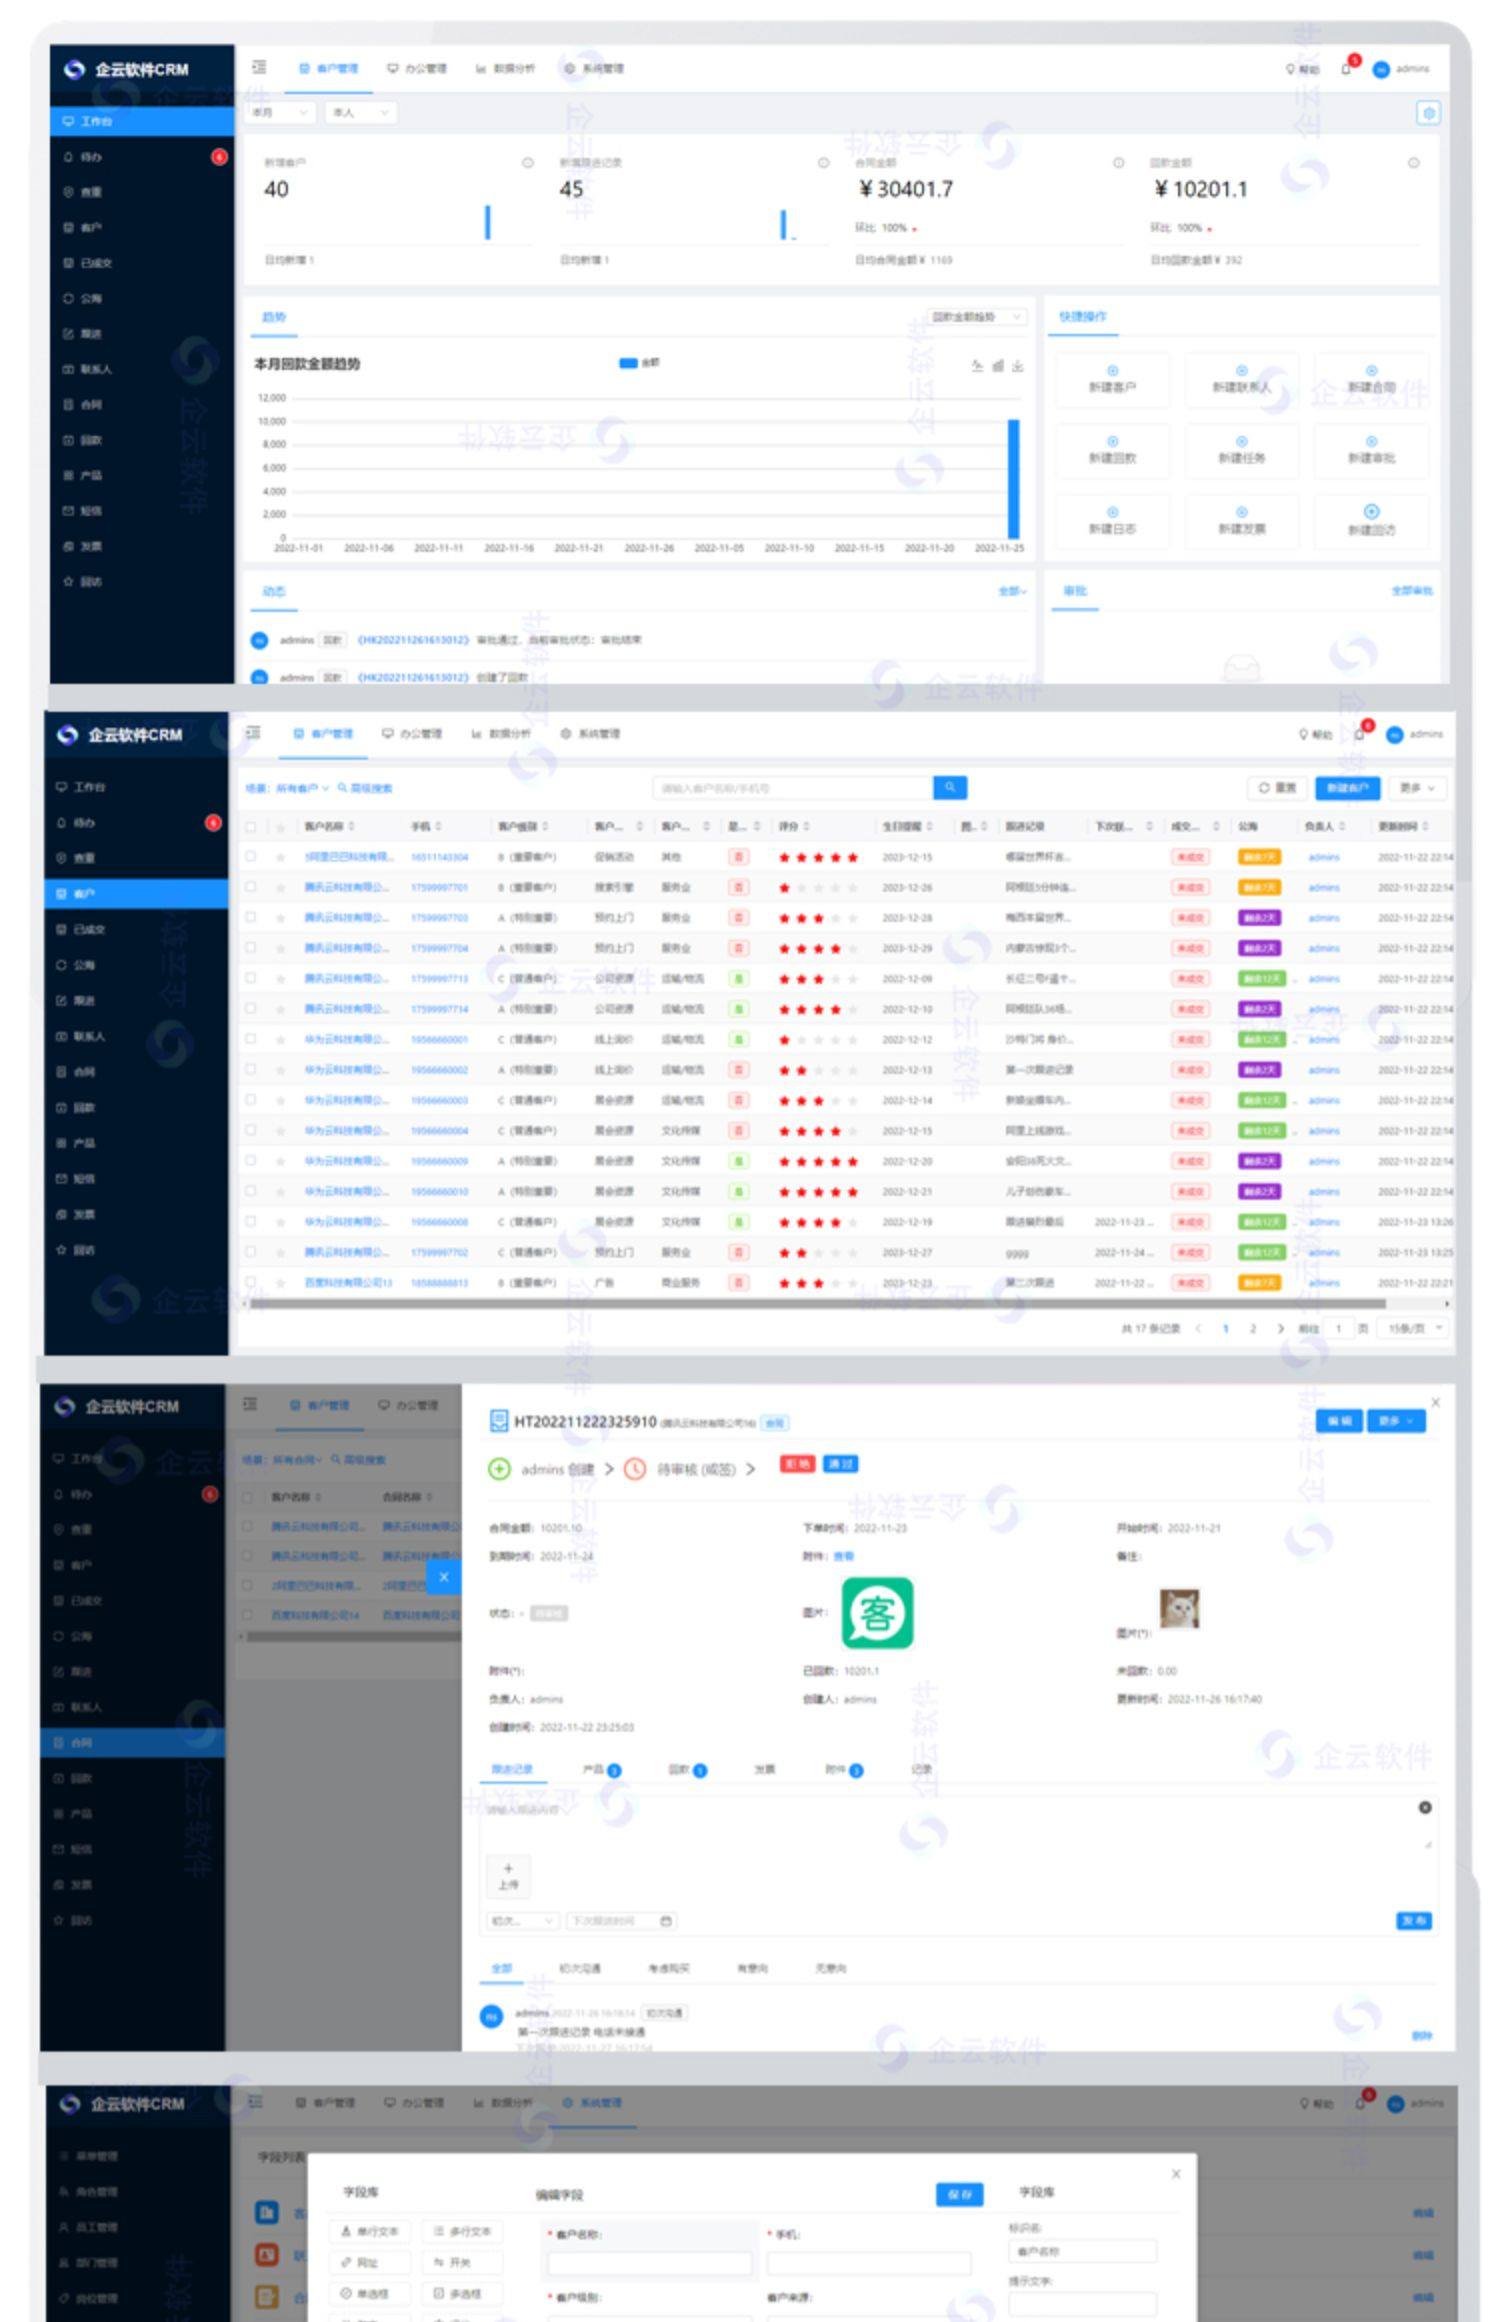Open 高级搜索 in the customer list

coord(365,789)
